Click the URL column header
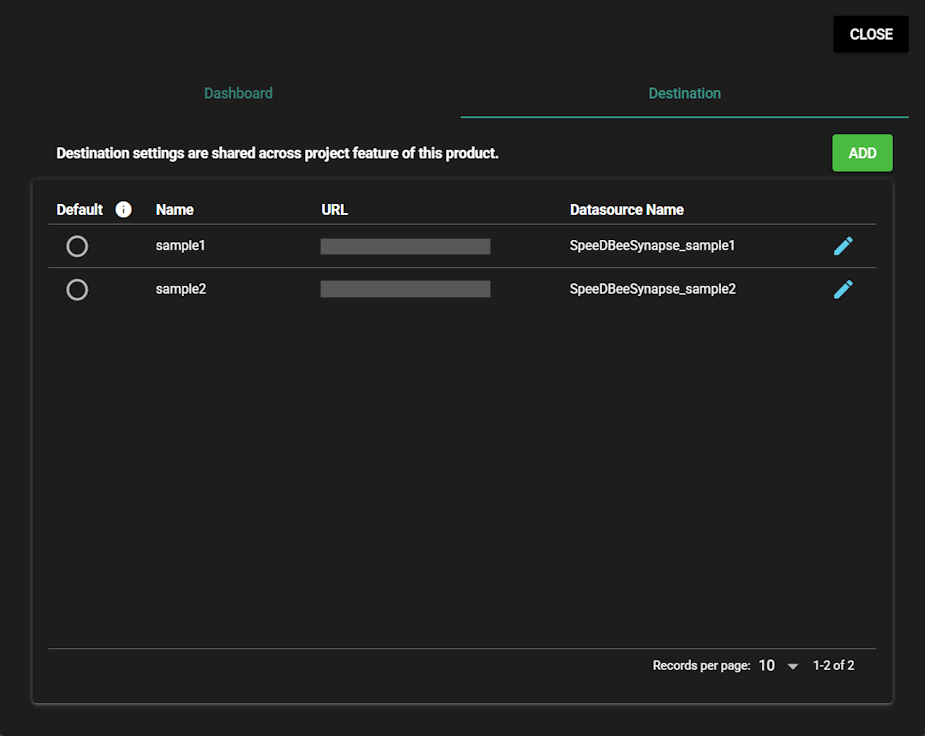 tap(334, 210)
